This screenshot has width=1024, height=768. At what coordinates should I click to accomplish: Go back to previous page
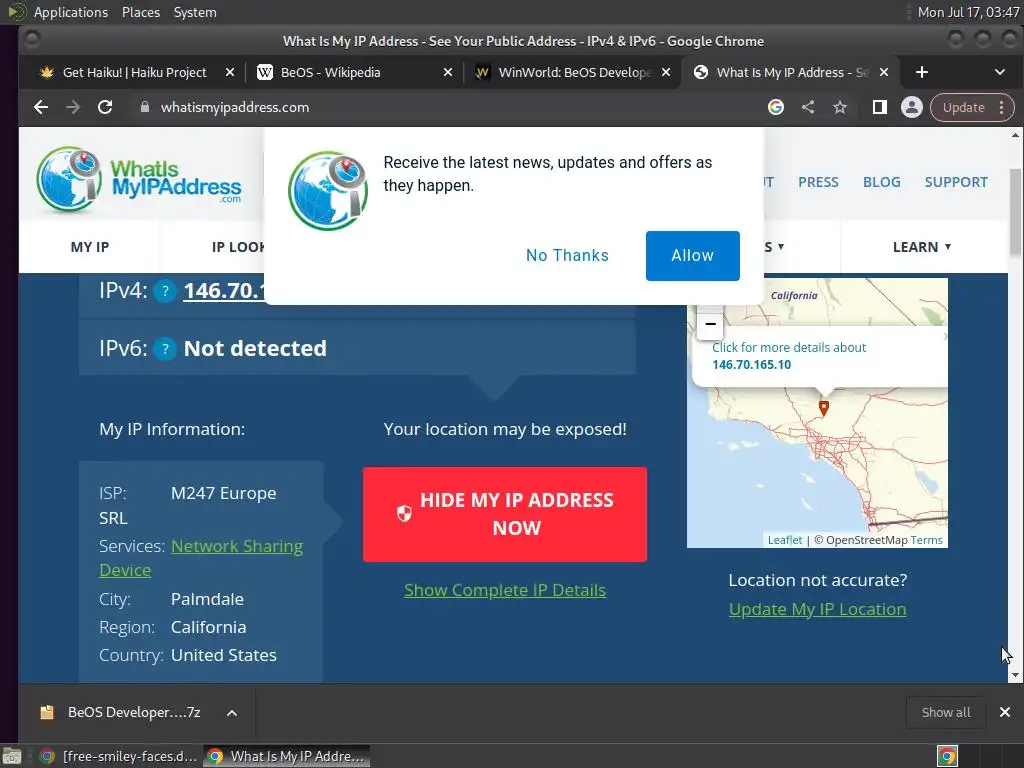40,107
